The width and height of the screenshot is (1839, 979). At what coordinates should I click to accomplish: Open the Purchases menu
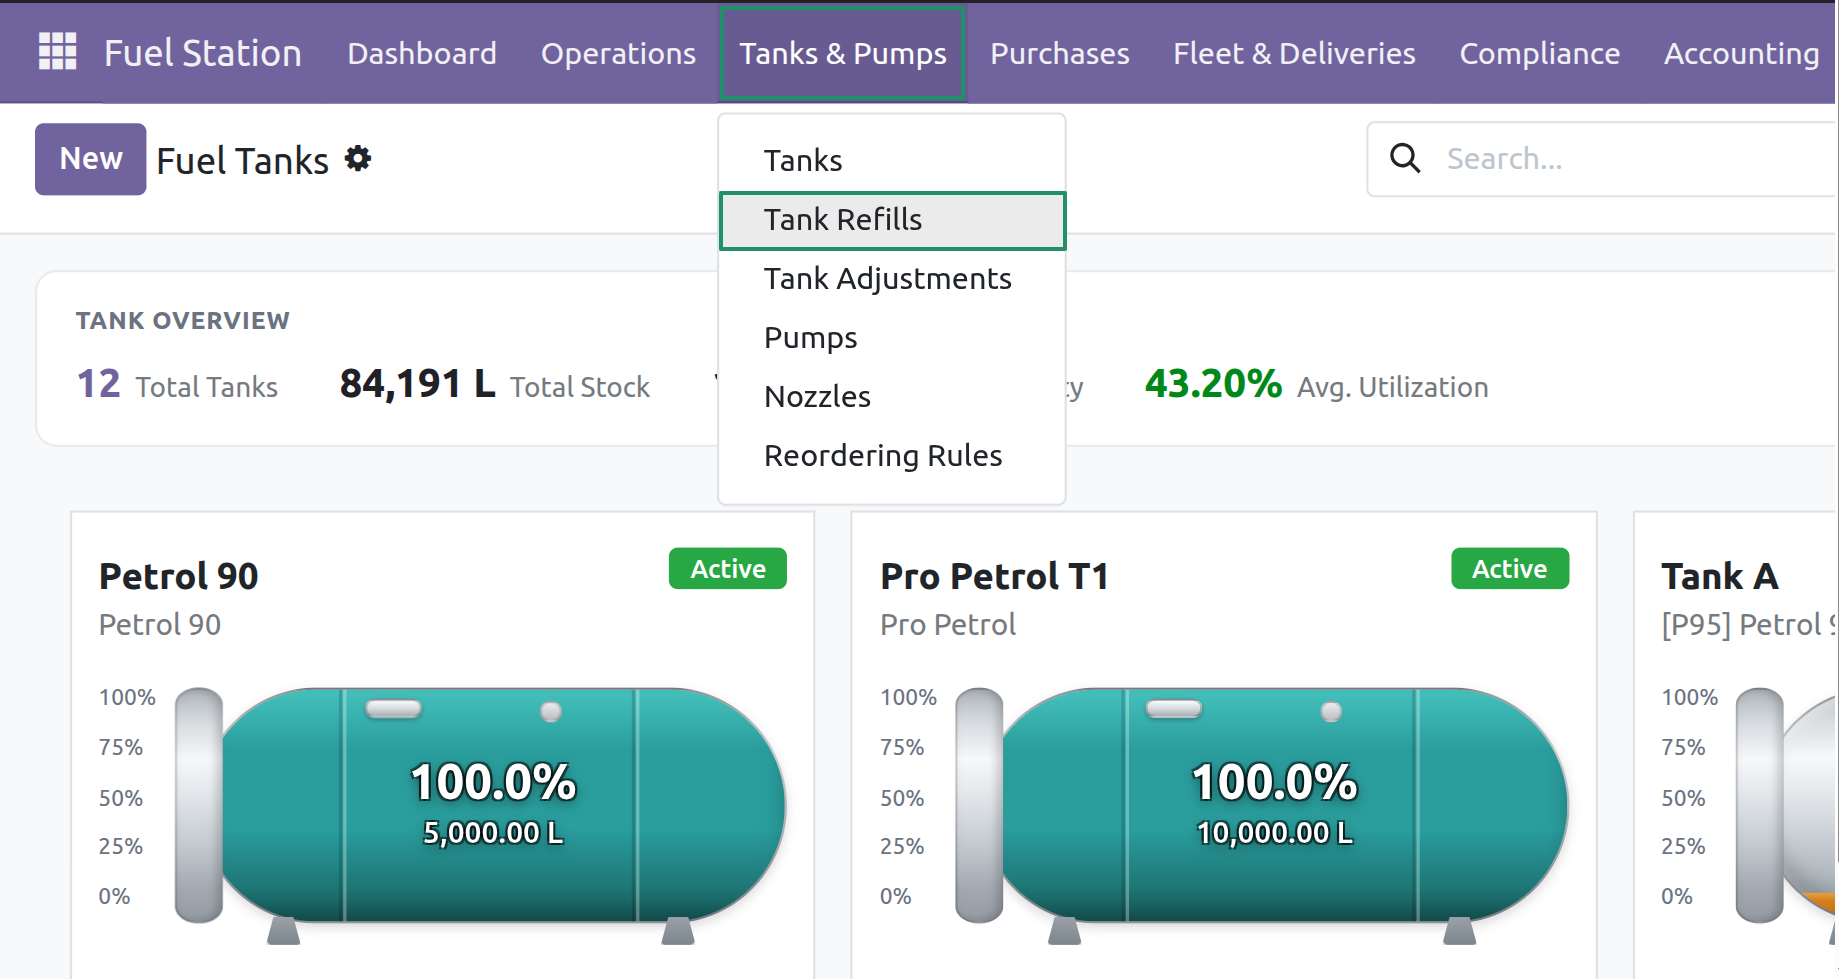1060,53
